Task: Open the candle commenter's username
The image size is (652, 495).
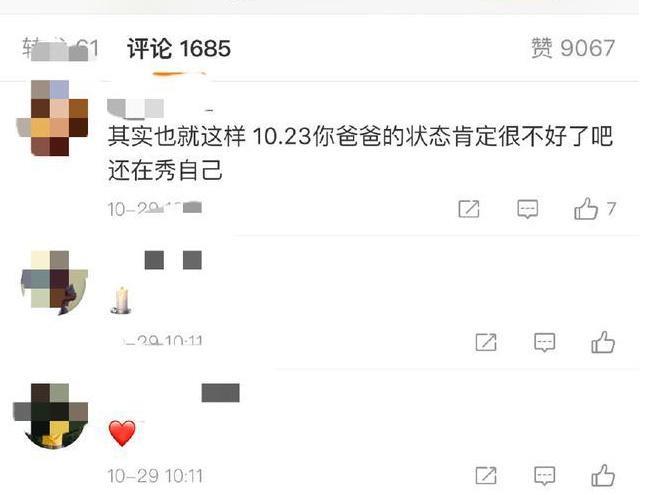Action: pos(173,260)
